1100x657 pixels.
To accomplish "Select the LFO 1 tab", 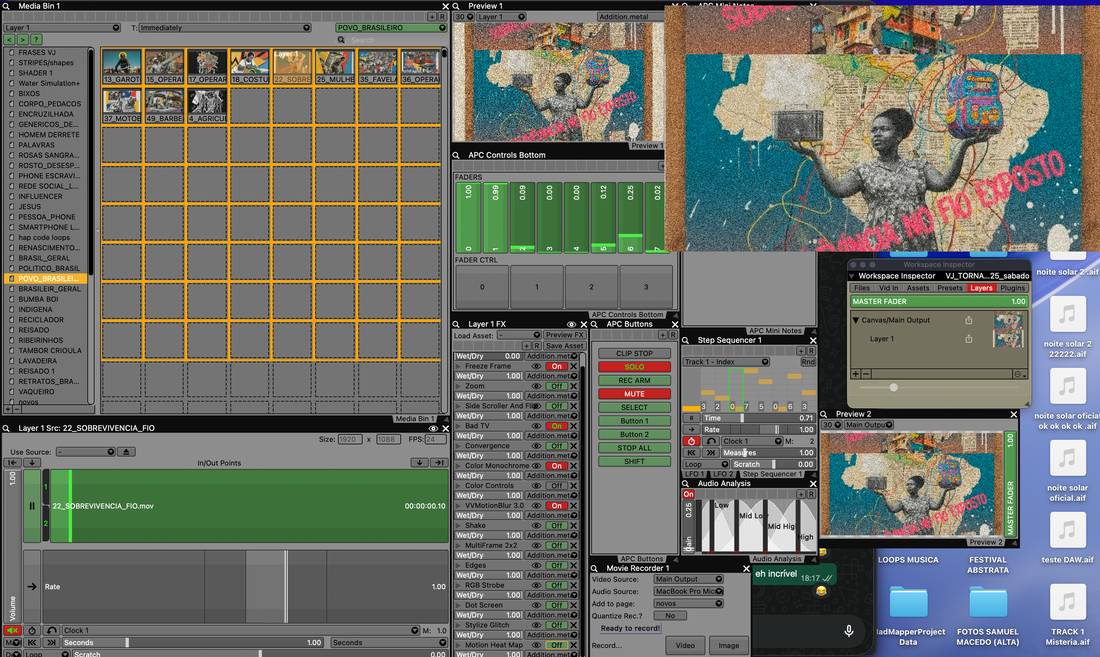I will point(695,474).
